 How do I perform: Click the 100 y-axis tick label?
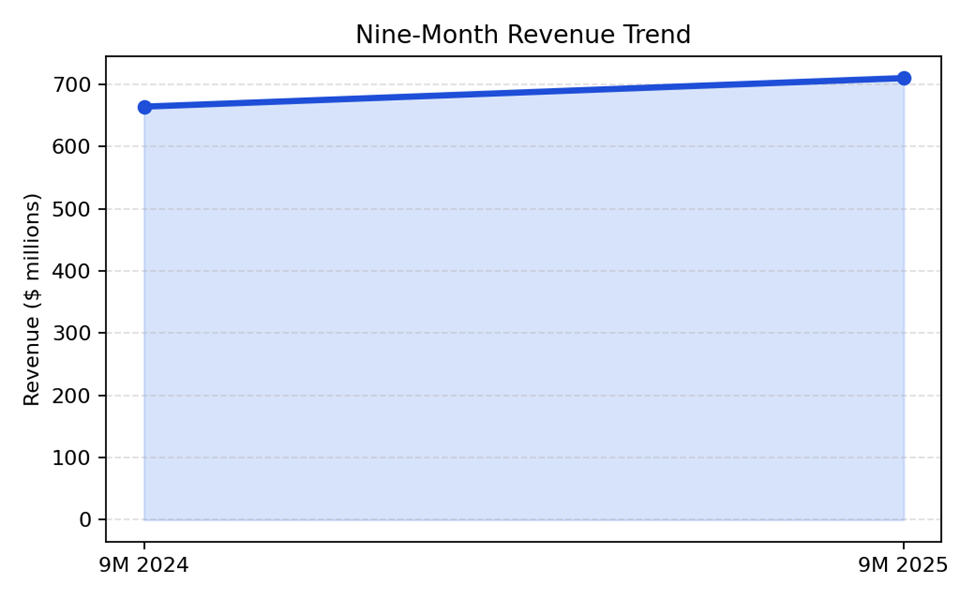coord(72,458)
